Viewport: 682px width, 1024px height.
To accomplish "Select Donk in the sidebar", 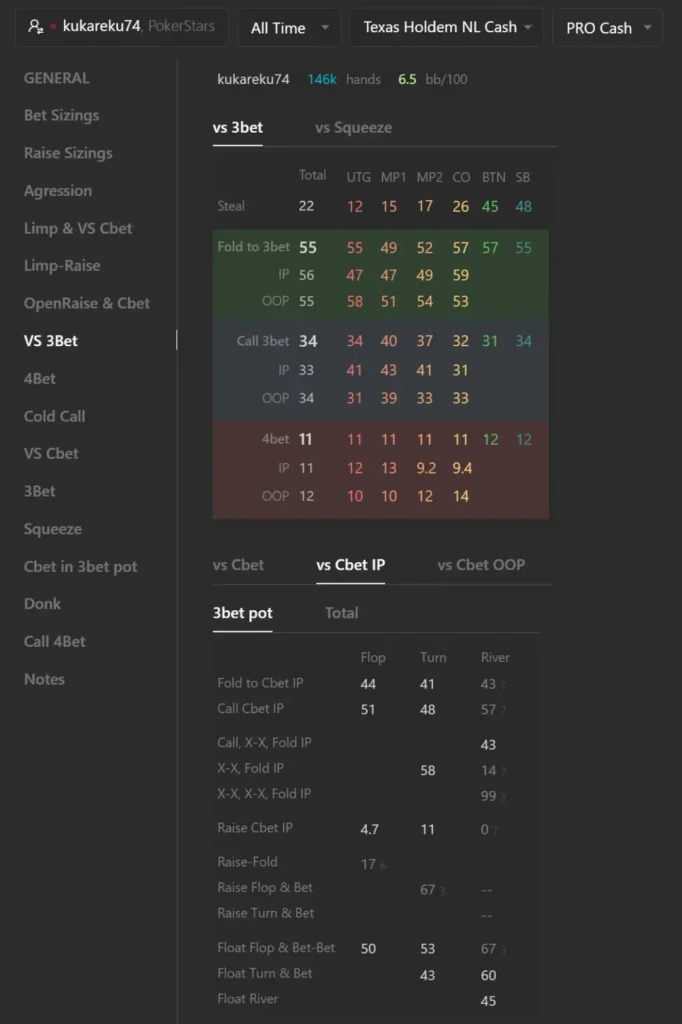I will click(42, 603).
